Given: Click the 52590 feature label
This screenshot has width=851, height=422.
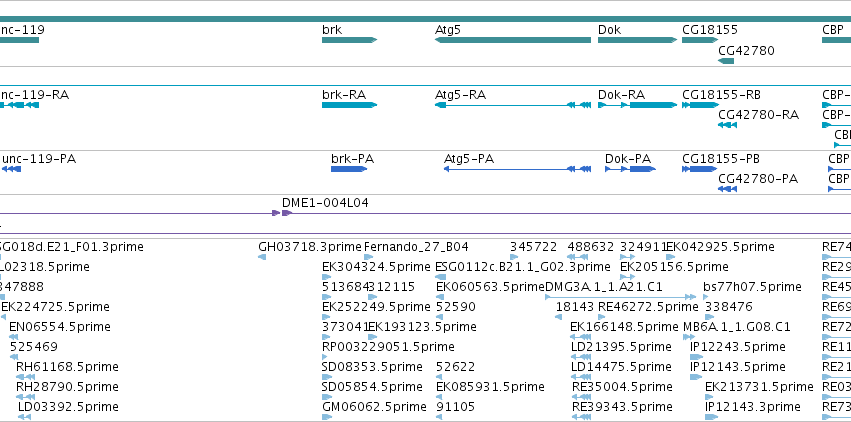Looking at the screenshot, I should (456, 306).
